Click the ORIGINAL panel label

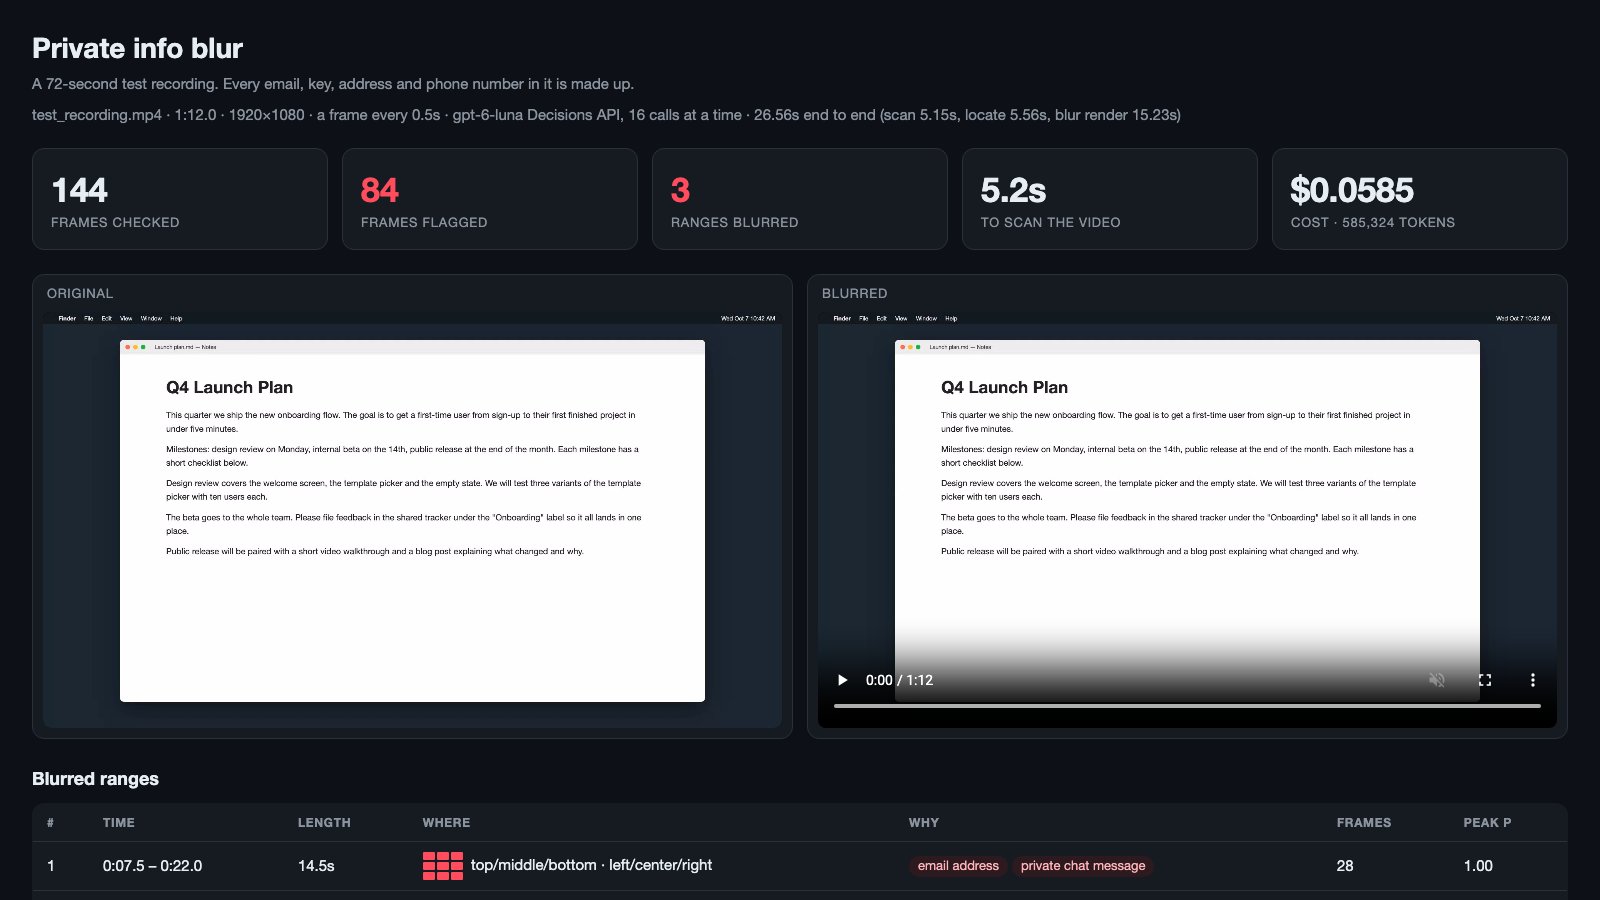coord(80,293)
